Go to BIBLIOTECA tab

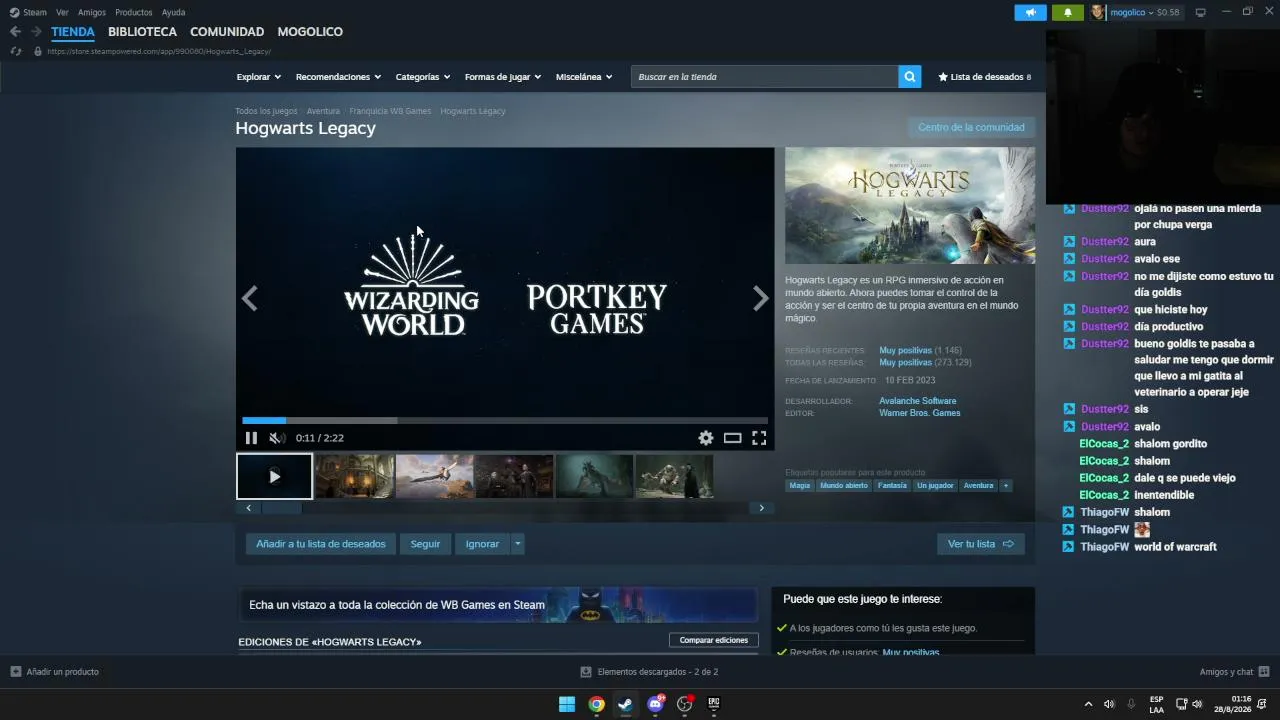pos(142,32)
